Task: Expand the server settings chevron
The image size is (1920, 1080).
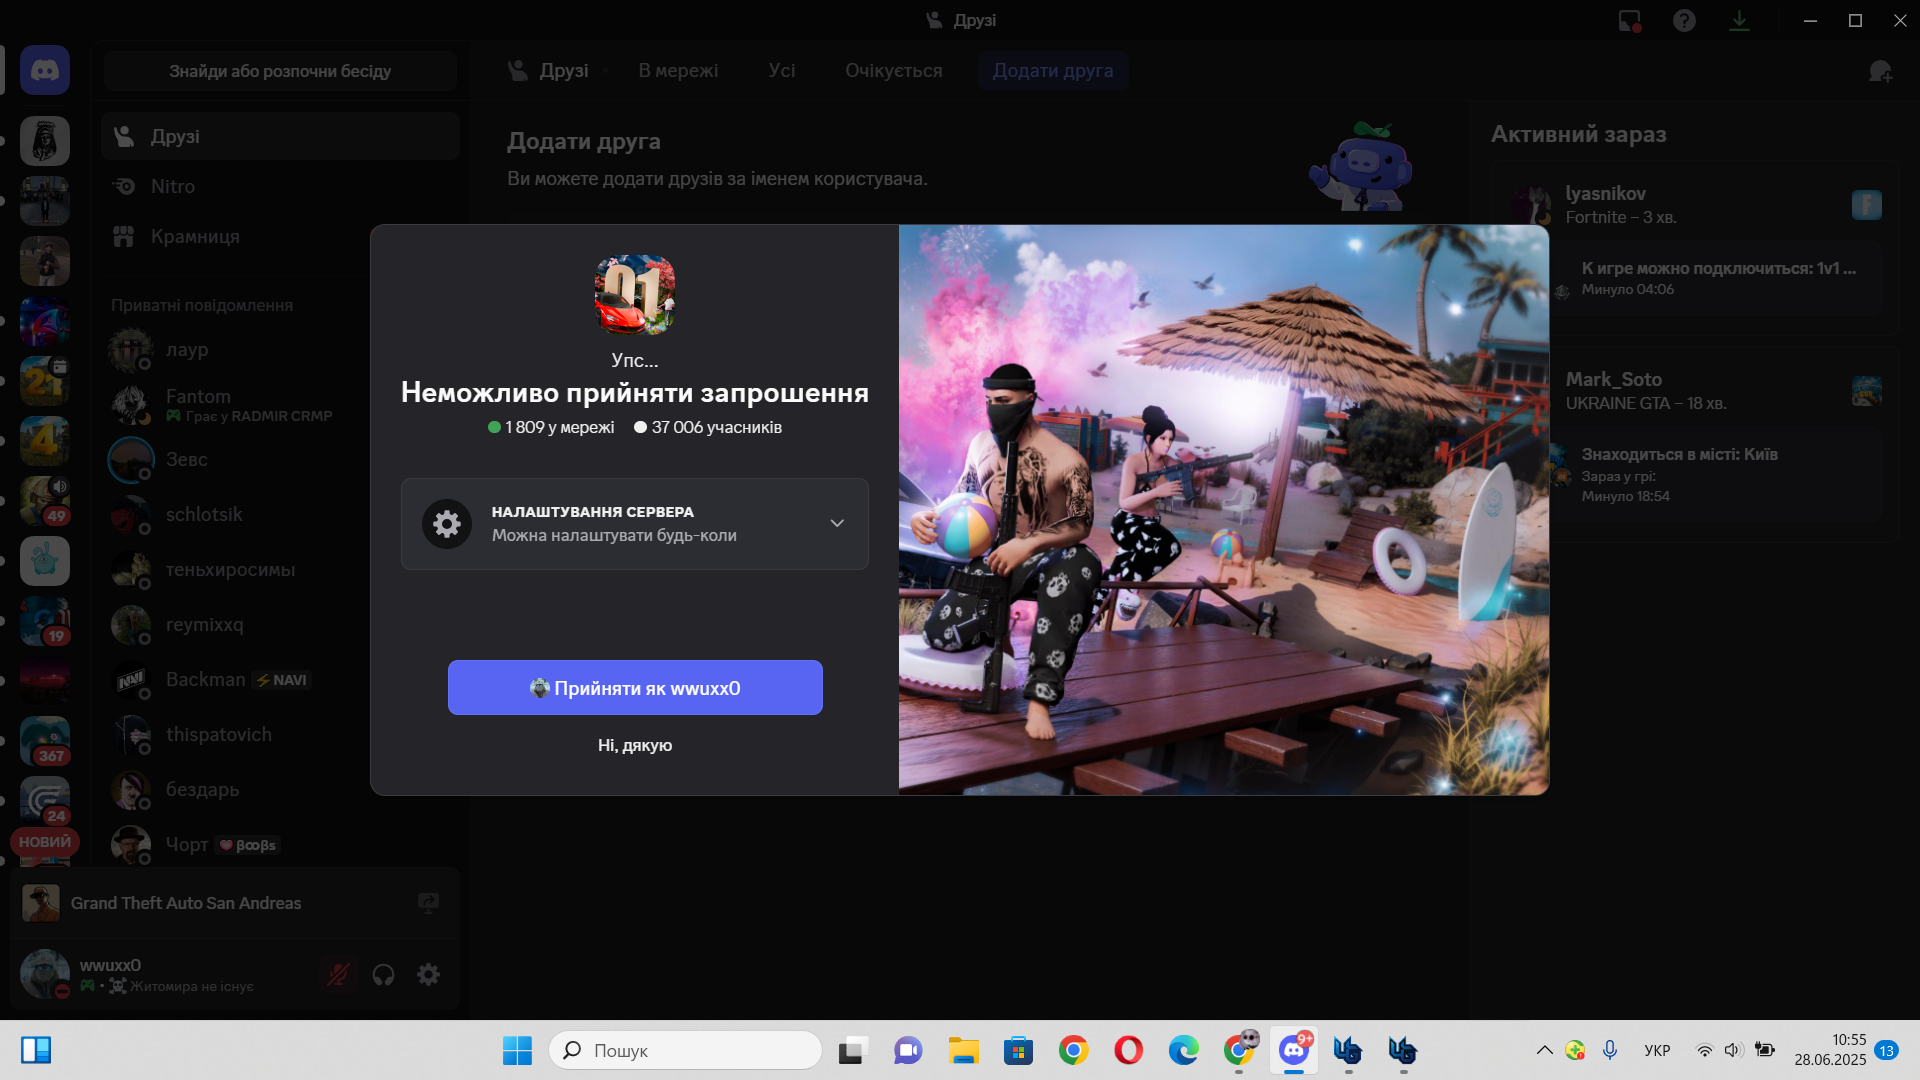Action: (x=837, y=524)
